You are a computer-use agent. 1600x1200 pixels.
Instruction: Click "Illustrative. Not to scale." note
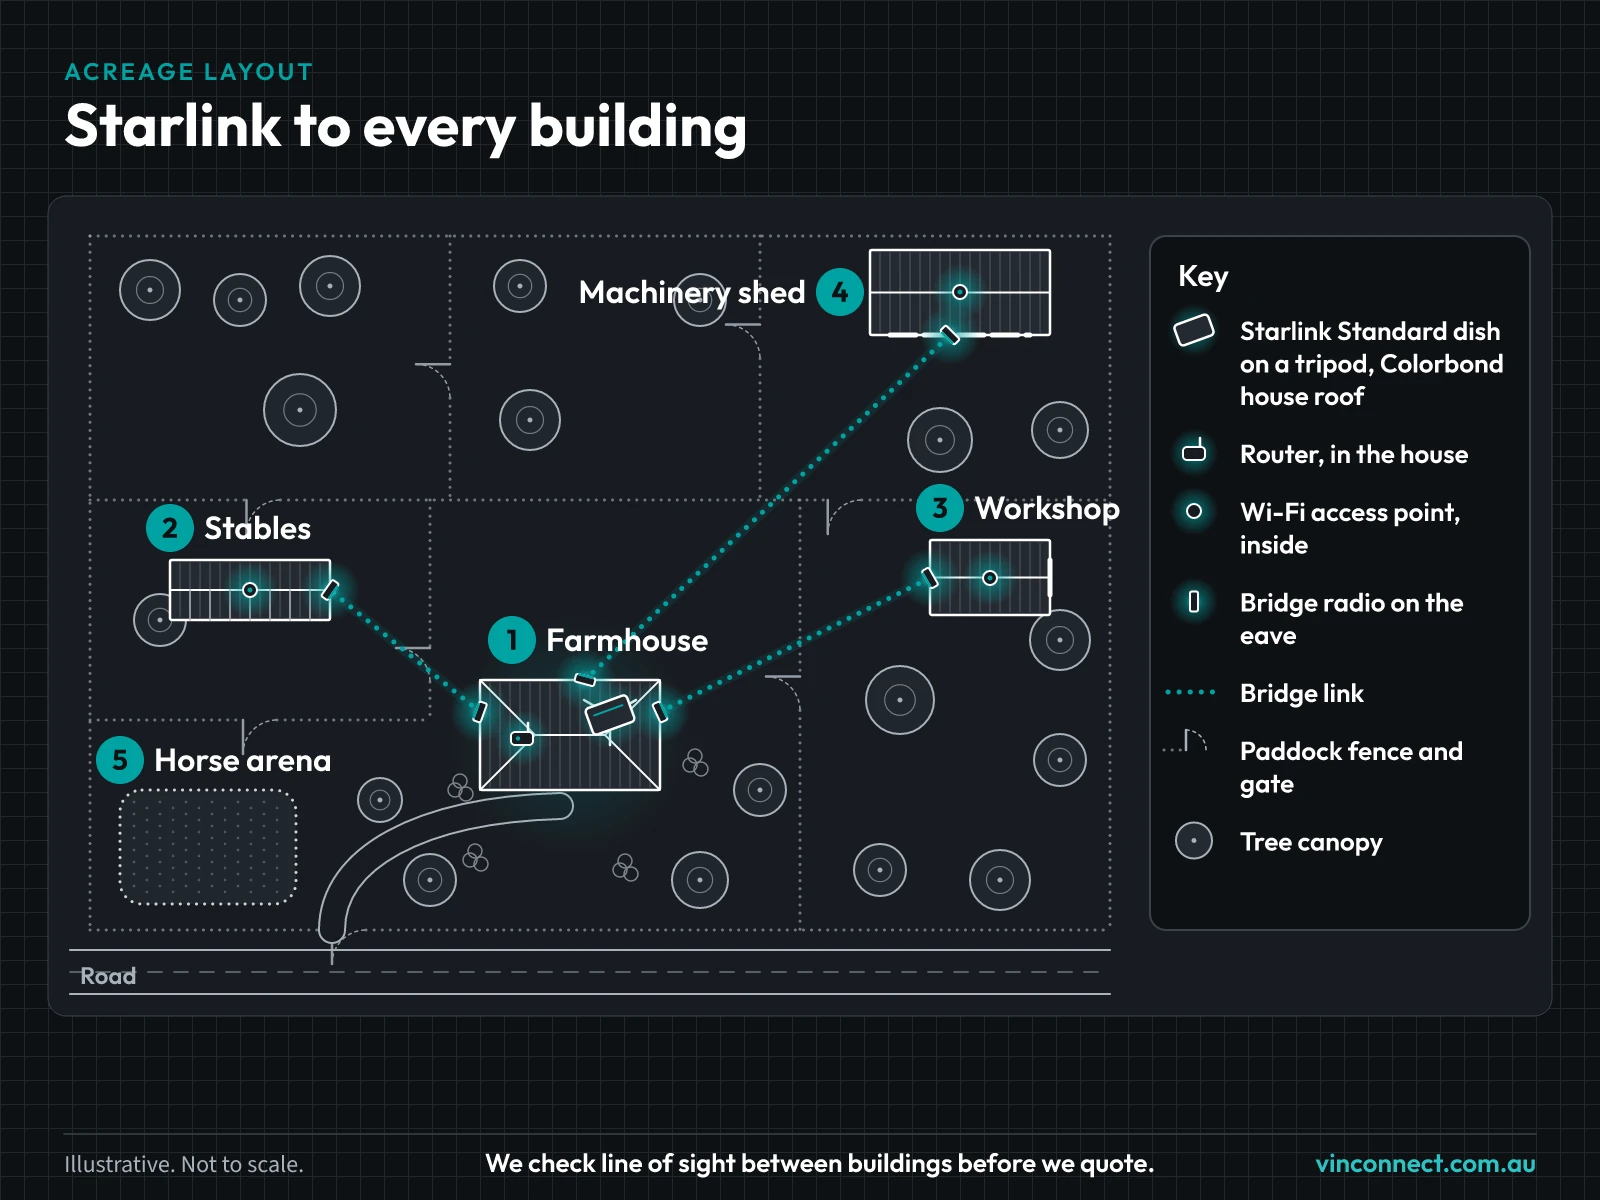tap(184, 1164)
